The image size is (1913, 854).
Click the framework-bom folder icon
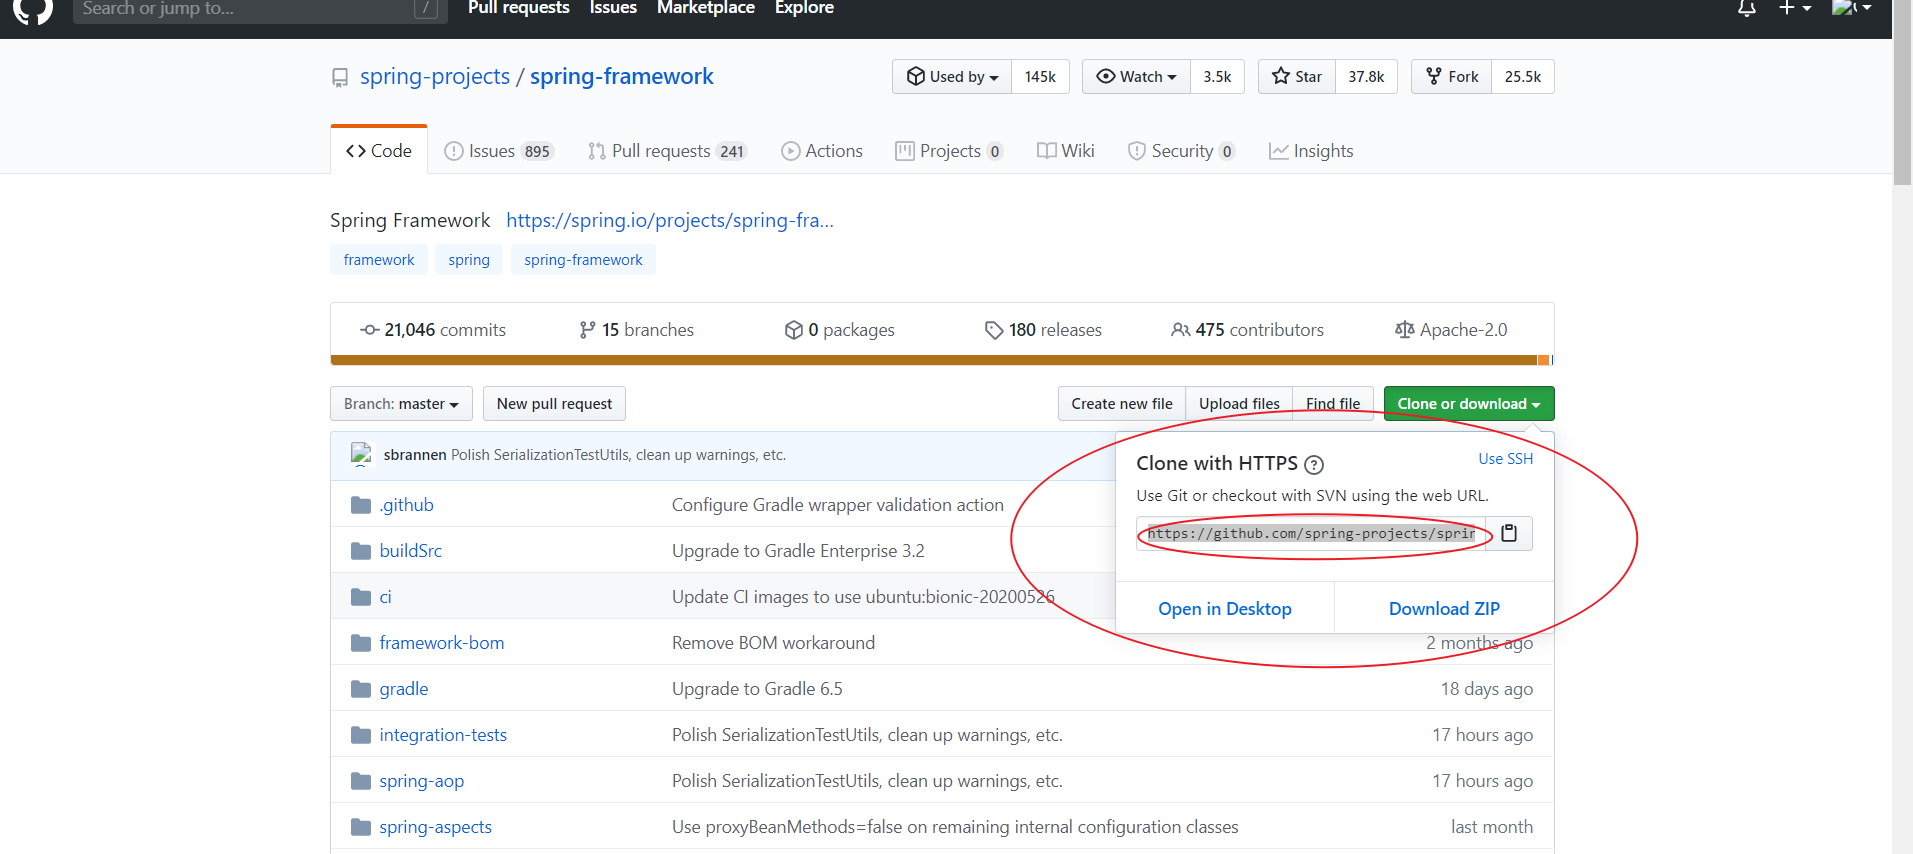(x=361, y=643)
